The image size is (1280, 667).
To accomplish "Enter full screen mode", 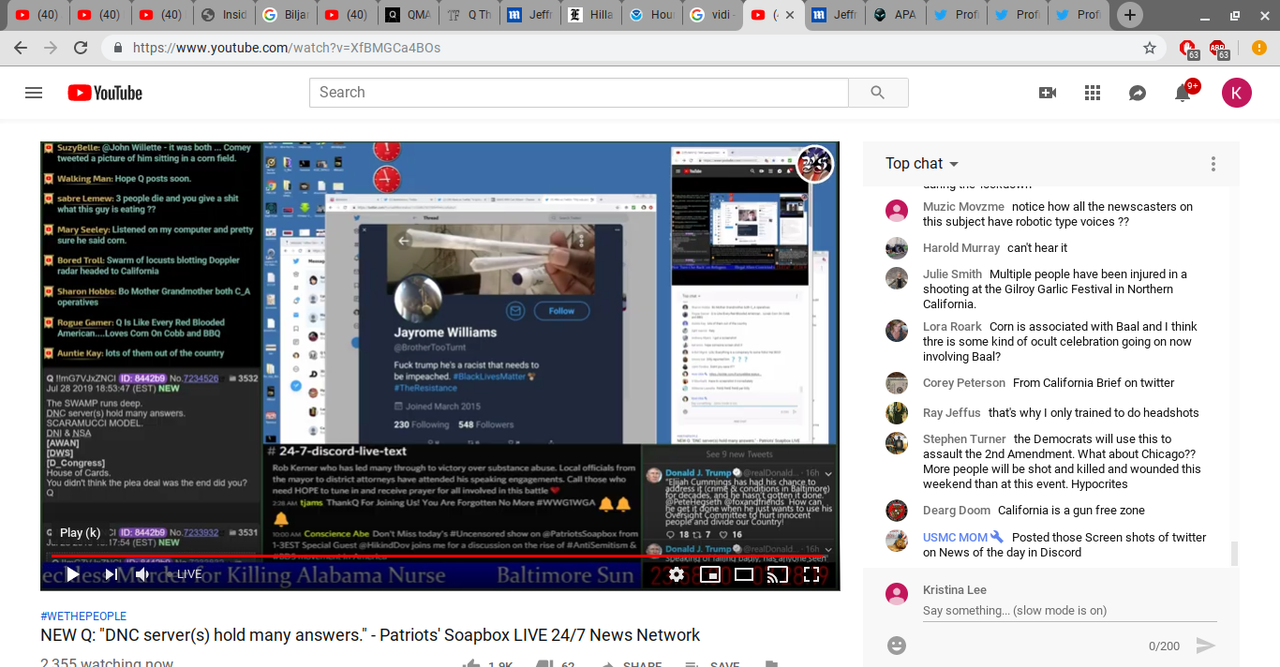I will (x=811, y=574).
